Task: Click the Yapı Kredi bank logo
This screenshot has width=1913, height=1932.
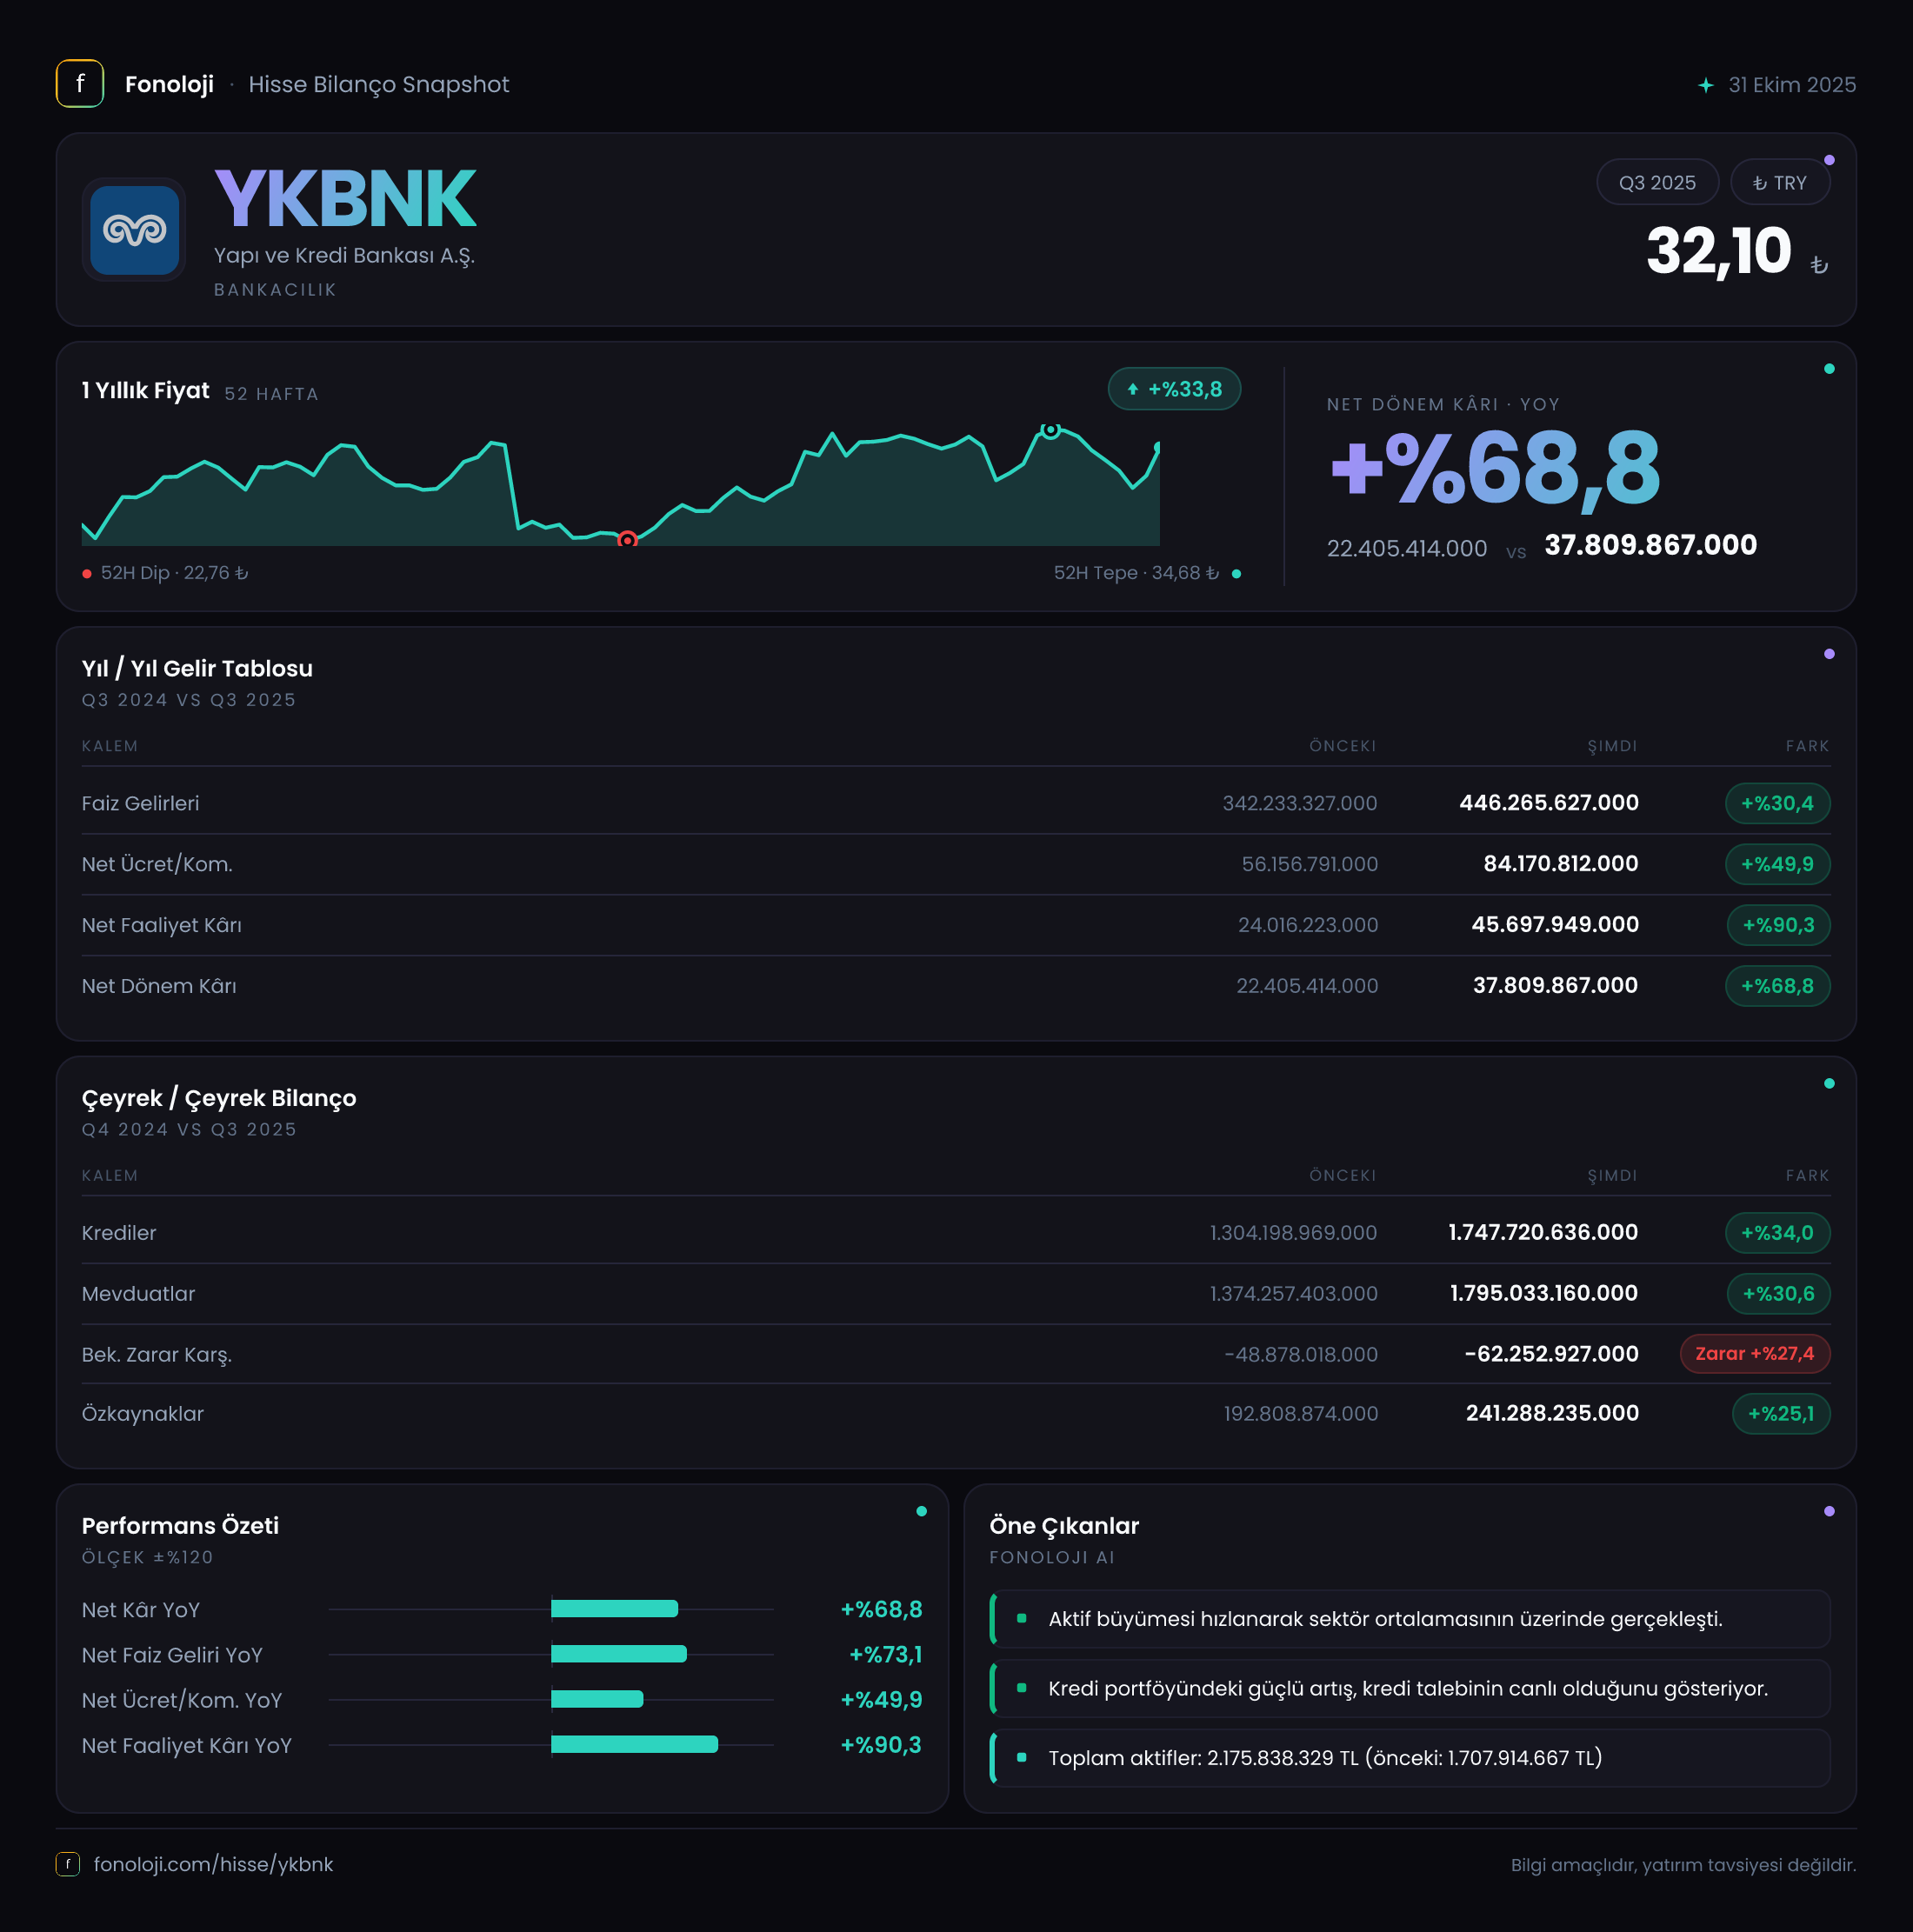Action: click(134, 230)
